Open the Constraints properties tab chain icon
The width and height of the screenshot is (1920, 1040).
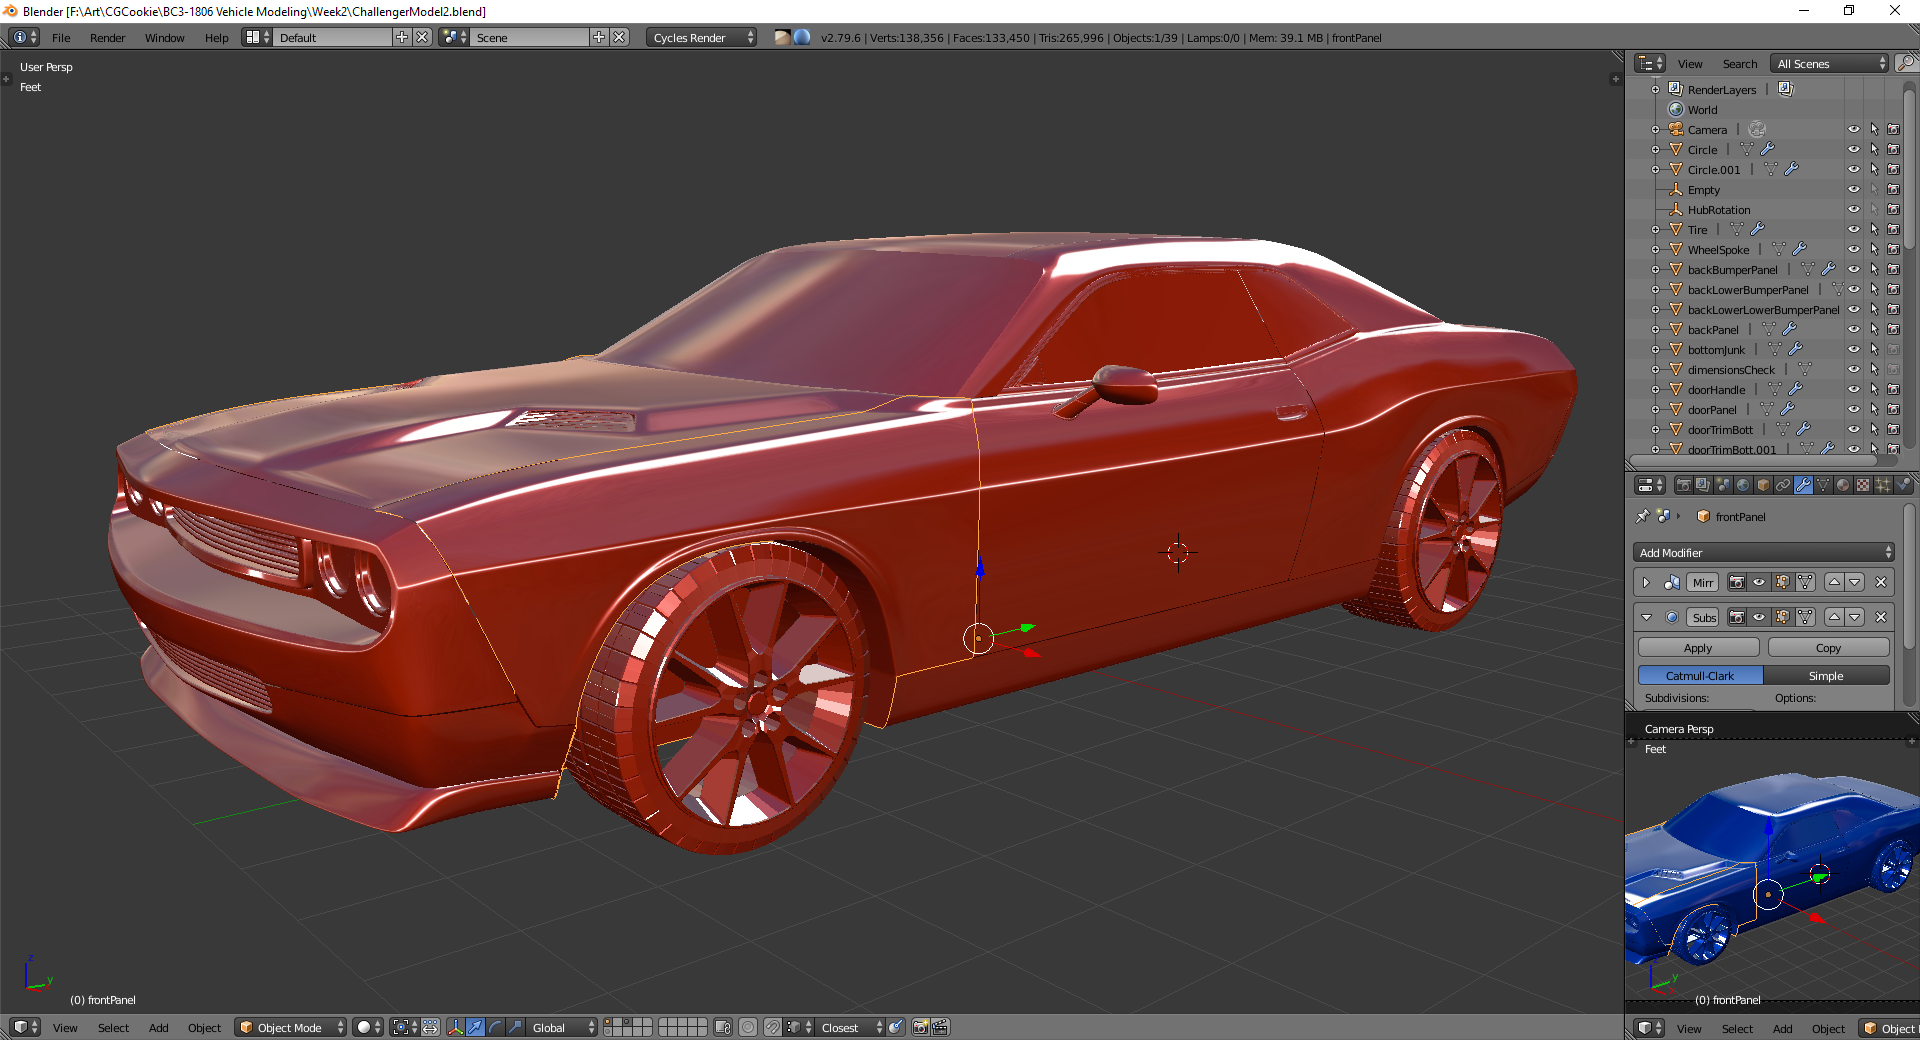(x=1783, y=485)
